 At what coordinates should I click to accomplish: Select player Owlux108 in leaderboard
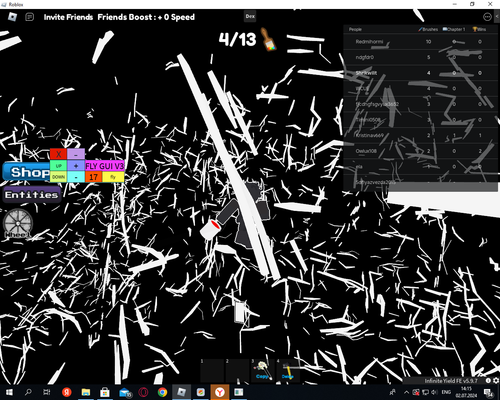(x=421, y=151)
